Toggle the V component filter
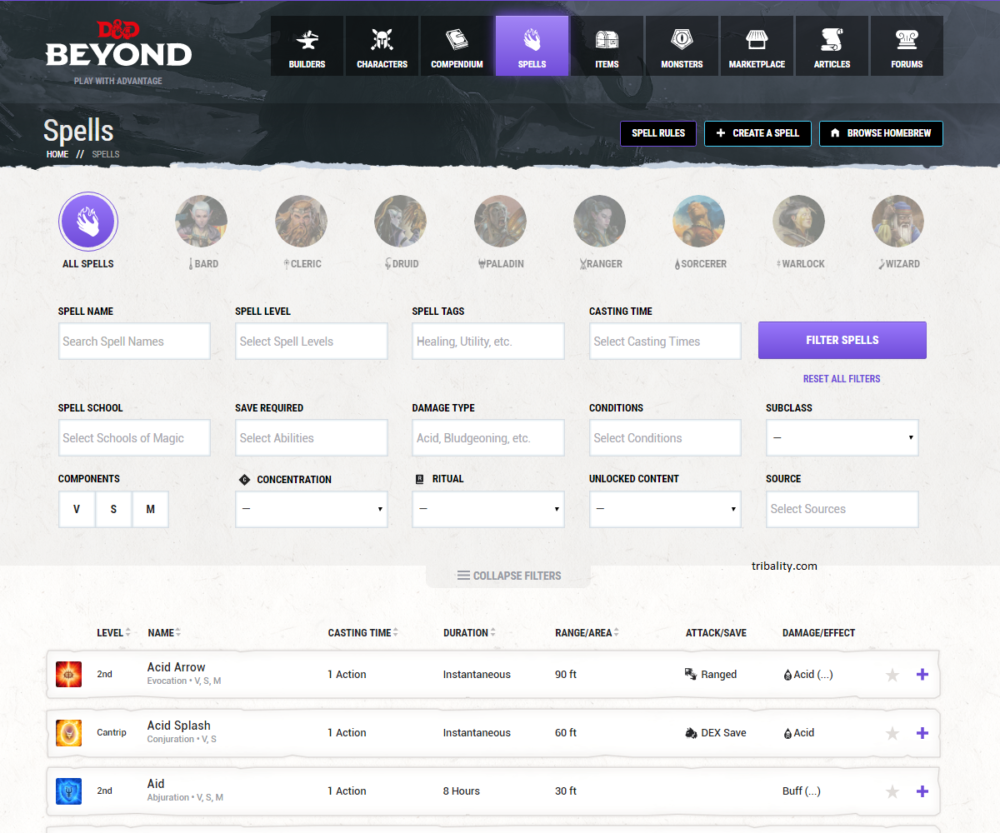 coord(77,509)
